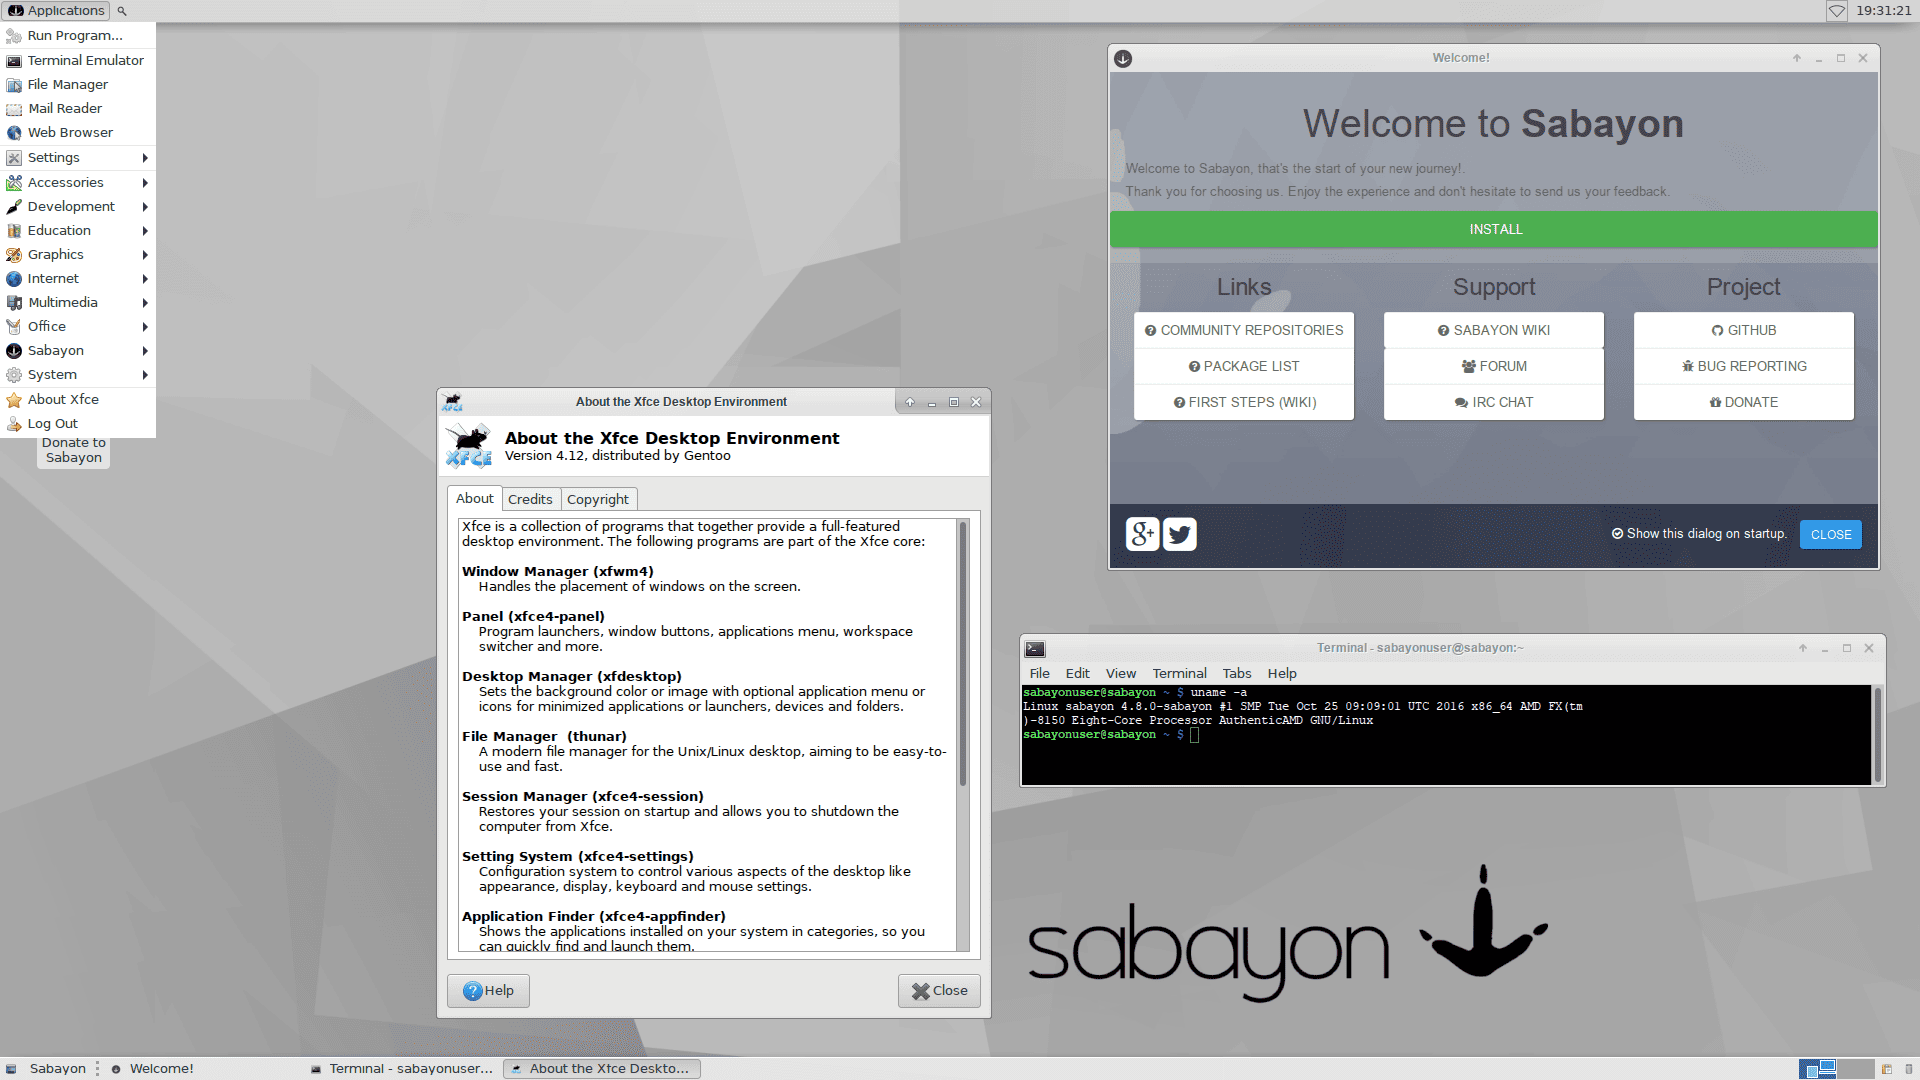
Task: Expand the Graphics submenu
Action: 78,254
